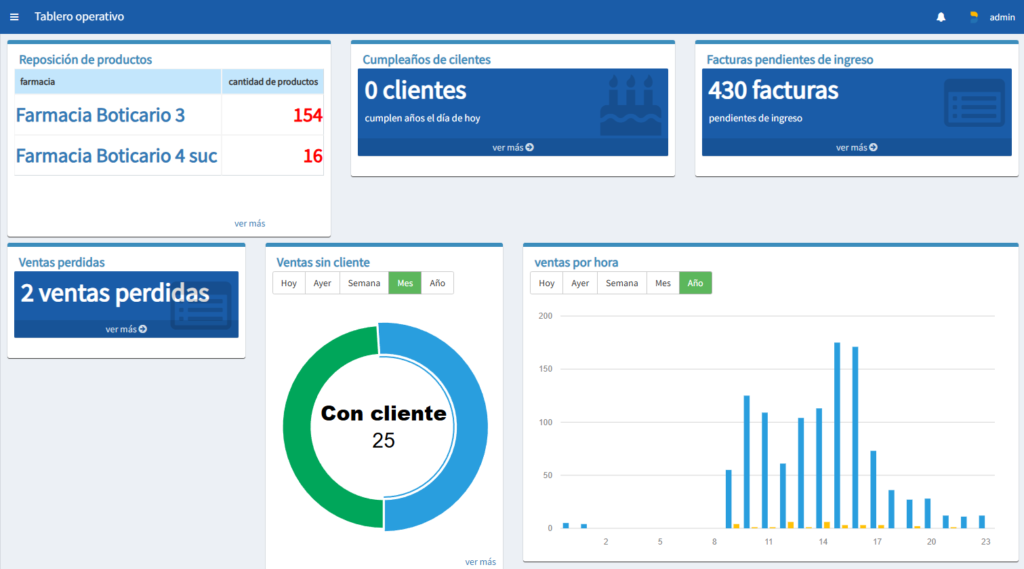Image resolution: width=1024 pixels, height=569 pixels.
Task: Click the notification bell icon
Action: 940,17
